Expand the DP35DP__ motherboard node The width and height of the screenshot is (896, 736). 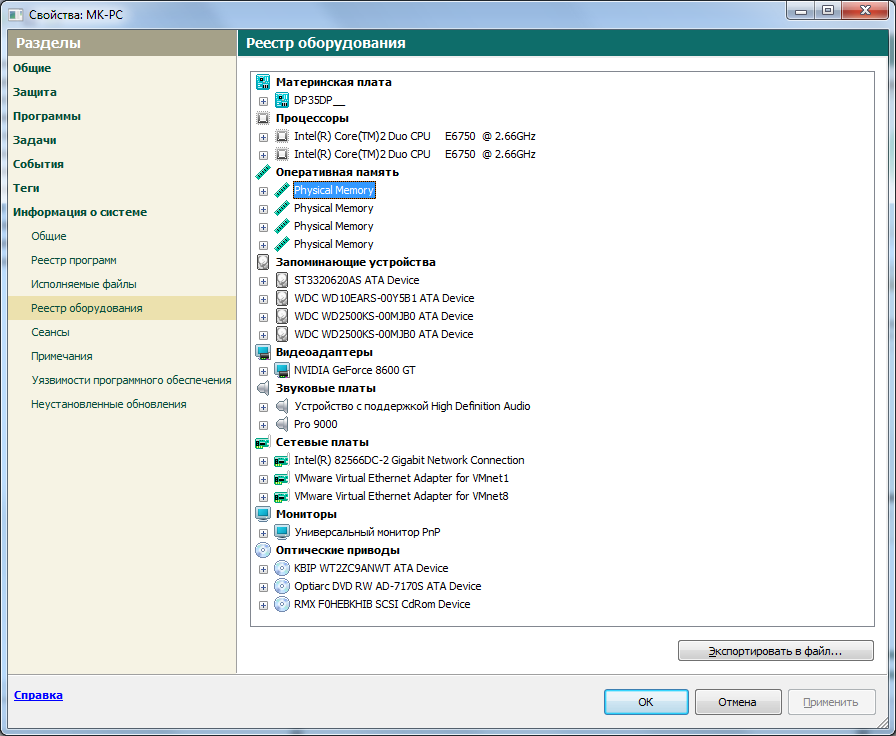(263, 101)
